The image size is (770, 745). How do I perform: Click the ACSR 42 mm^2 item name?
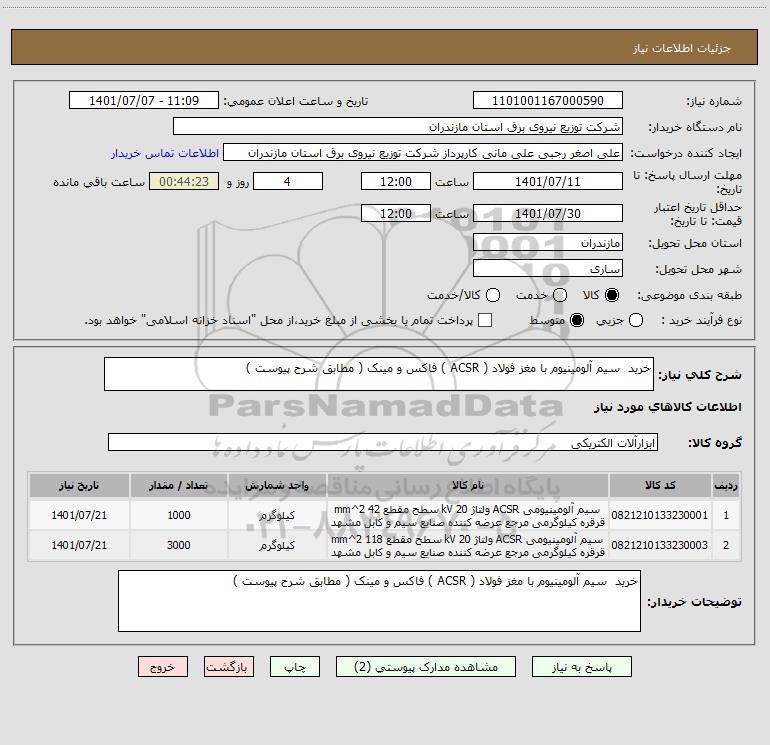(x=468, y=516)
